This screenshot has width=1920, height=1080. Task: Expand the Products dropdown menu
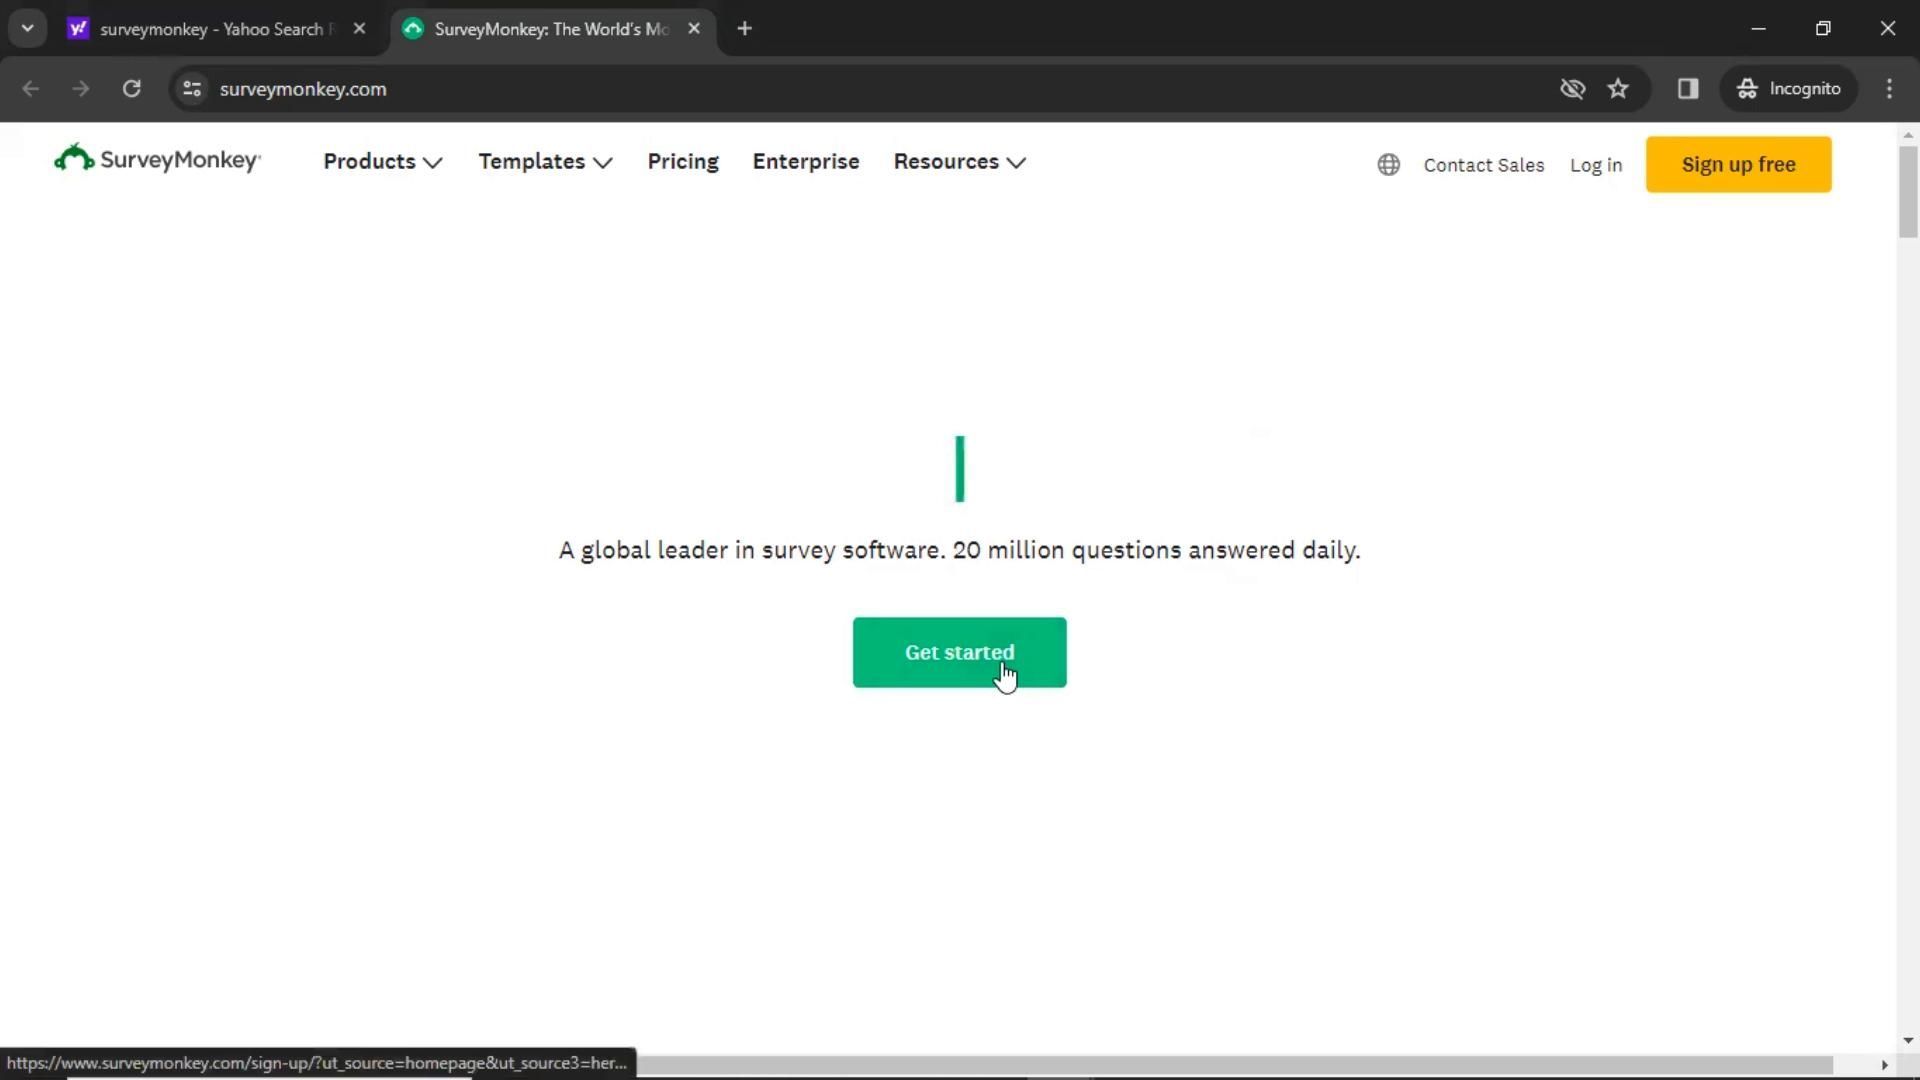pyautogui.click(x=382, y=162)
